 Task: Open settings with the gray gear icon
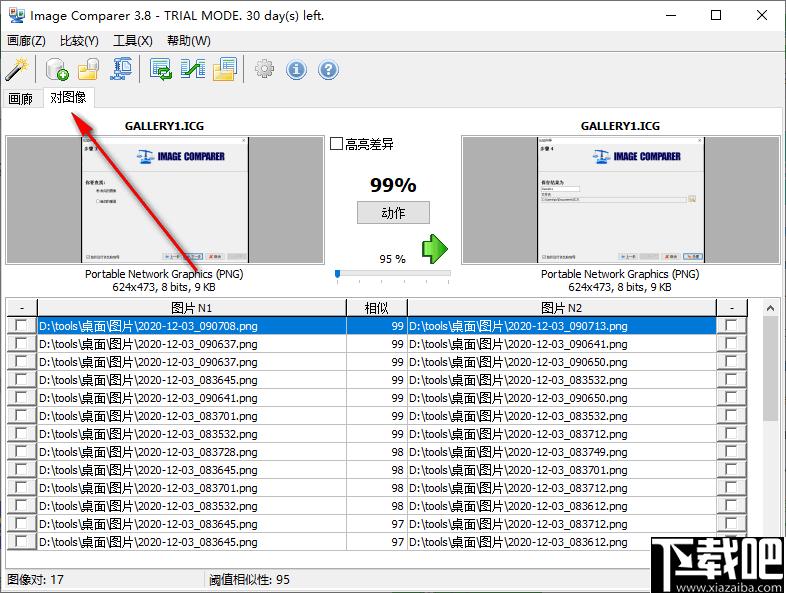pyautogui.click(x=265, y=69)
